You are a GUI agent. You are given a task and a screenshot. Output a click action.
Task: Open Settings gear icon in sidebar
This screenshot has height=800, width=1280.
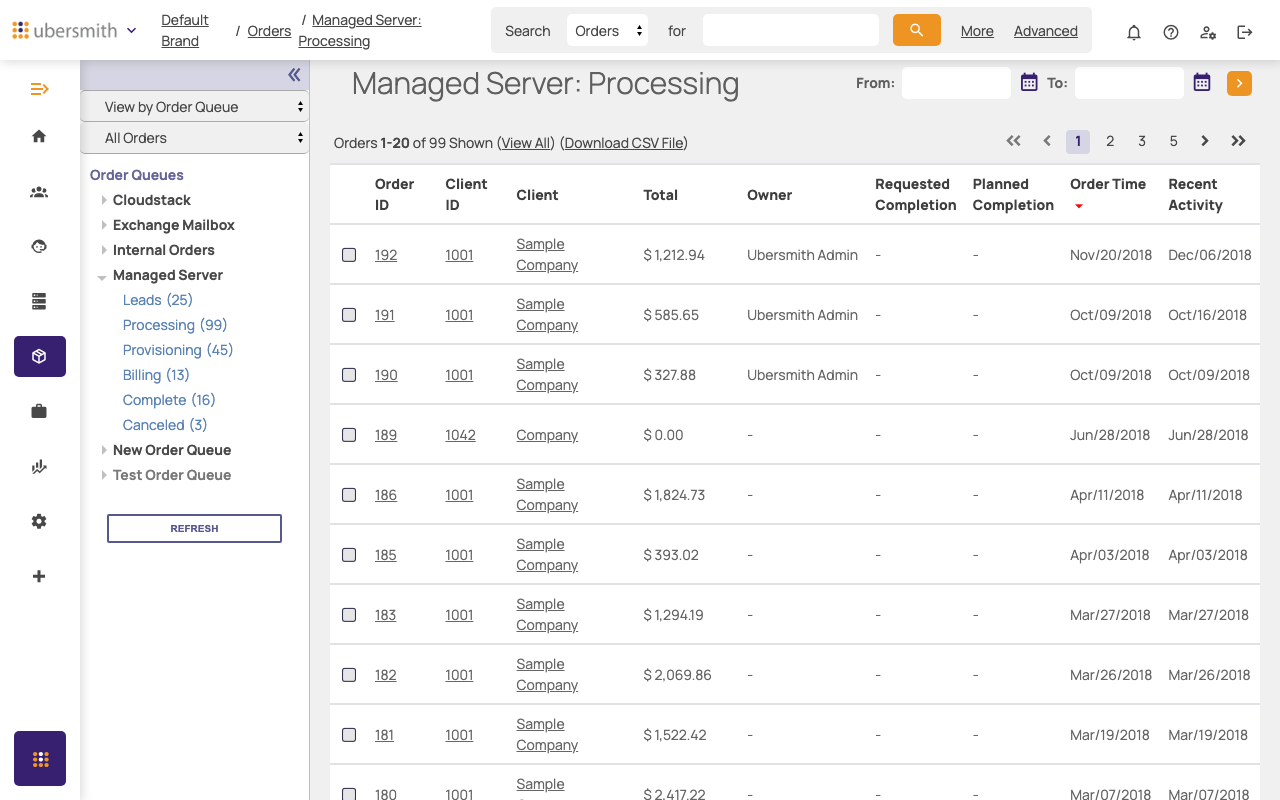39,521
